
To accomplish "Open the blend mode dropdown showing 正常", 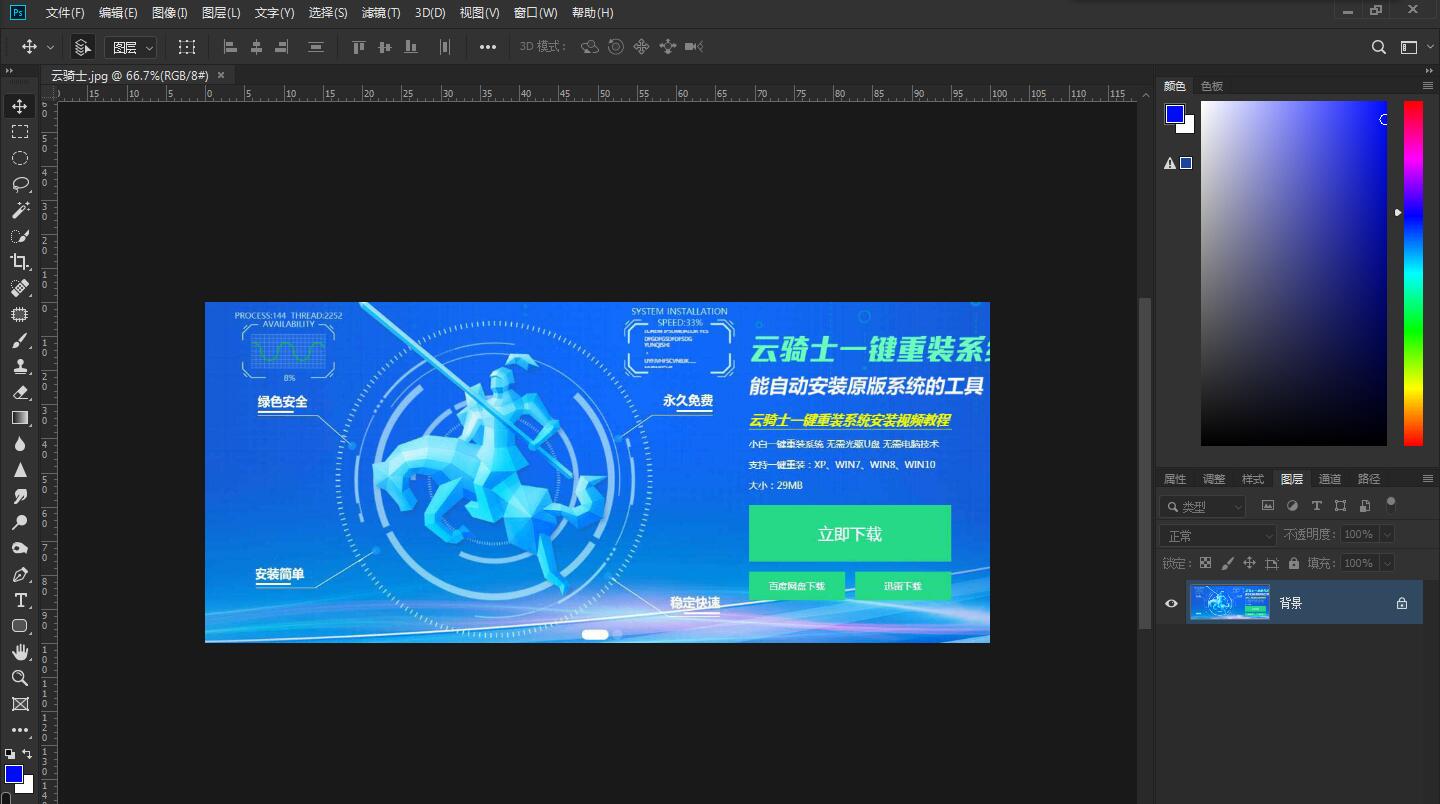I will pos(1217,534).
